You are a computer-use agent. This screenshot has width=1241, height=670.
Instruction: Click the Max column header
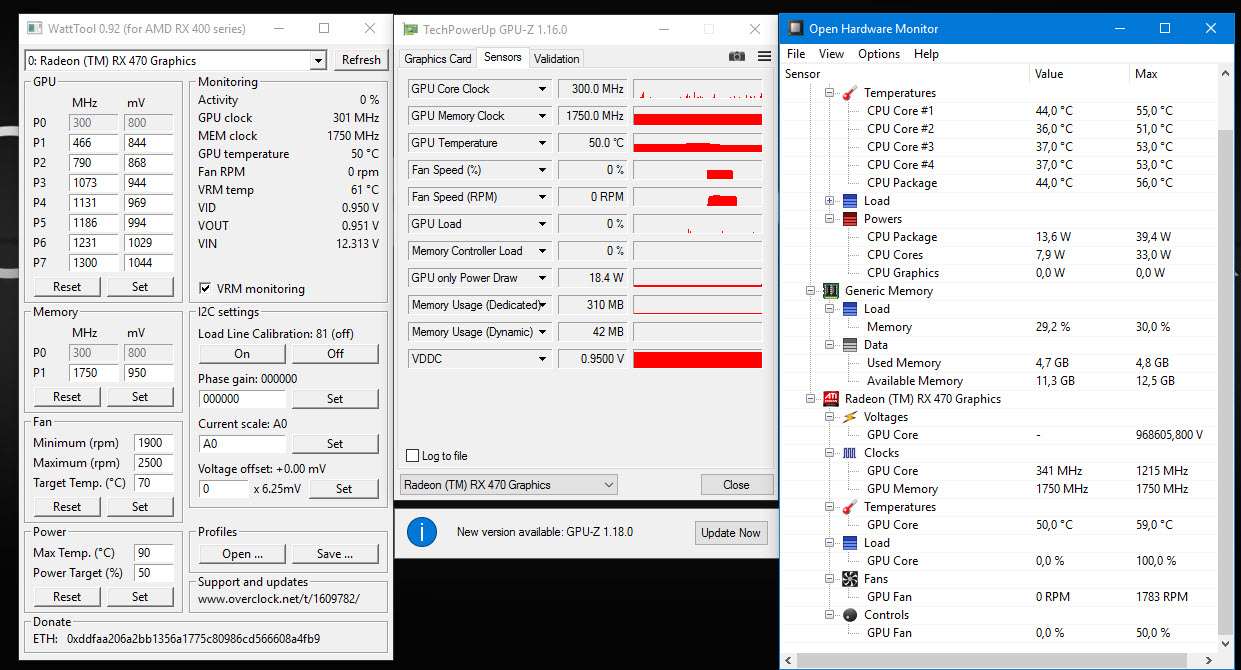tap(1174, 74)
